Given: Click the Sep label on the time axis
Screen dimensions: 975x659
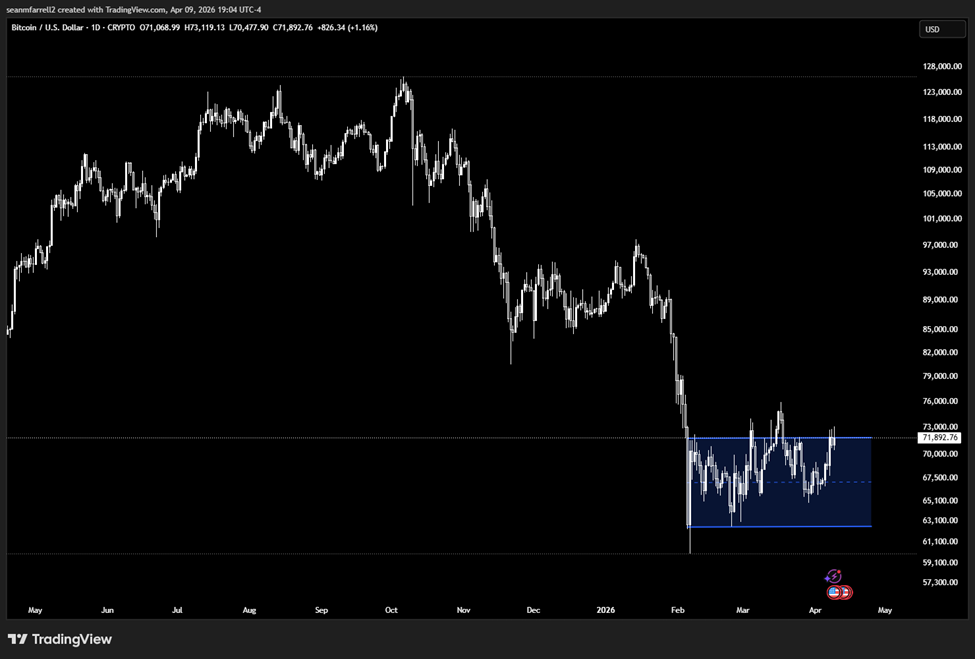Looking at the screenshot, I should pyautogui.click(x=321, y=610).
